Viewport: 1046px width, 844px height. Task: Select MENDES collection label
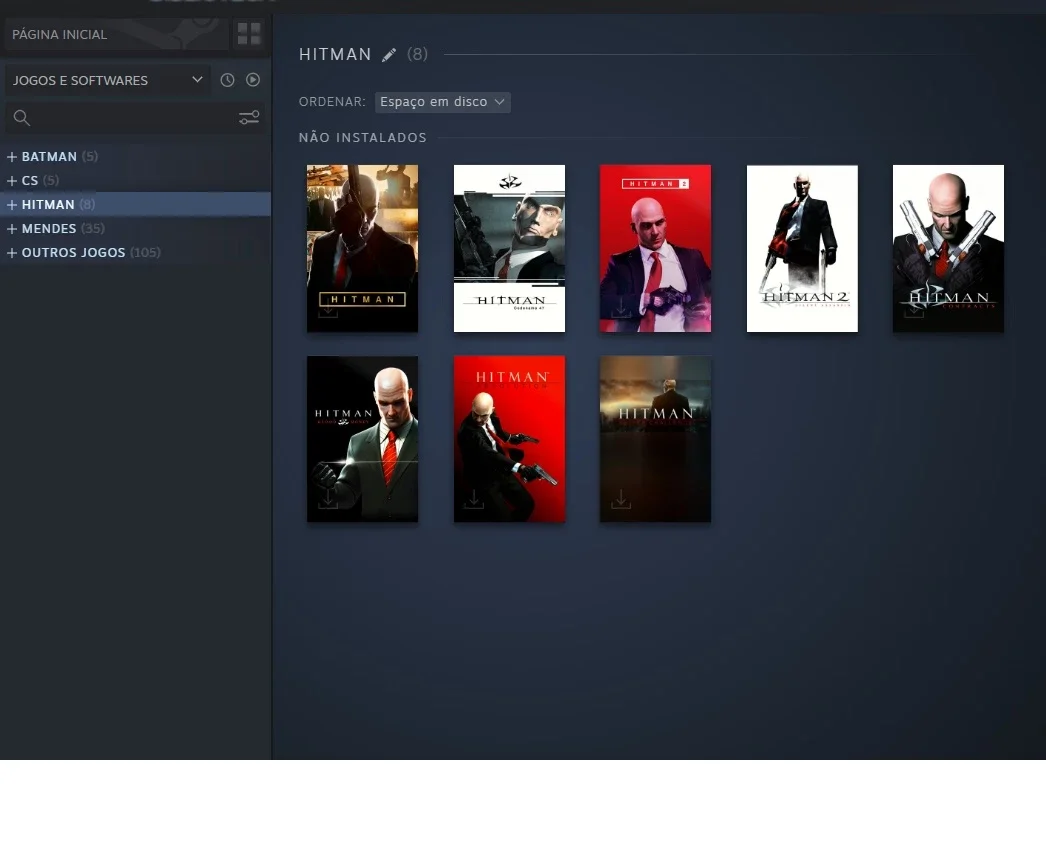click(49, 229)
